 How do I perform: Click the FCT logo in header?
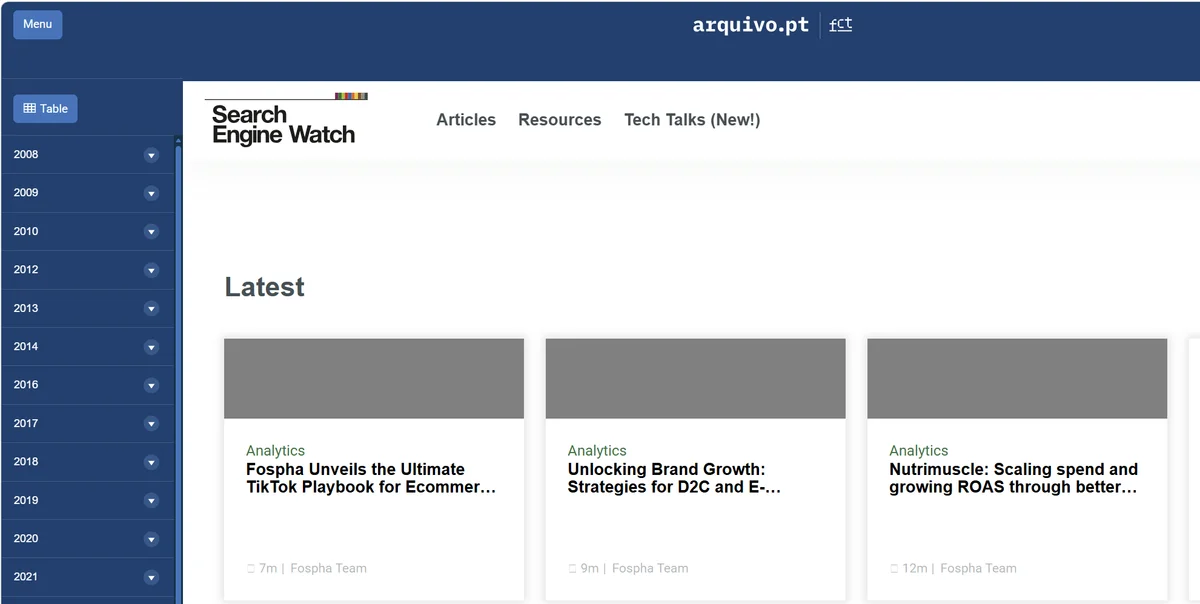[841, 25]
